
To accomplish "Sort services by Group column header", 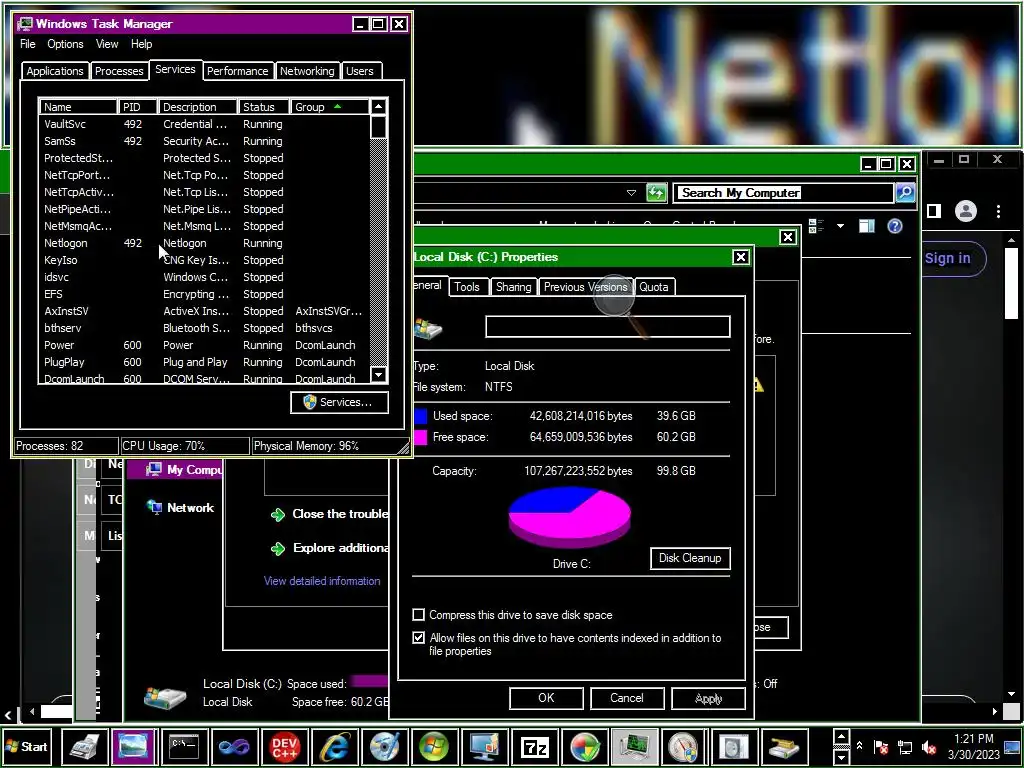I will (329, 106).
